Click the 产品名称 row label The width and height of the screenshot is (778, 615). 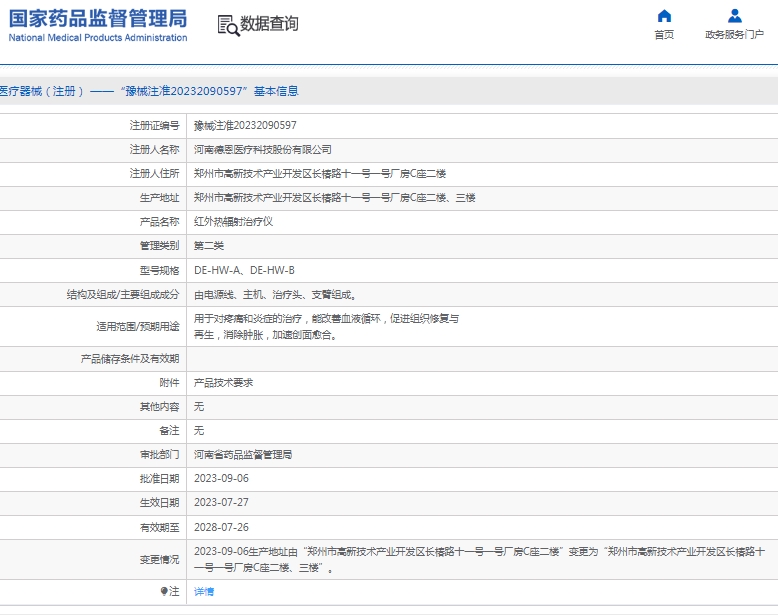(x=159, y=221)
